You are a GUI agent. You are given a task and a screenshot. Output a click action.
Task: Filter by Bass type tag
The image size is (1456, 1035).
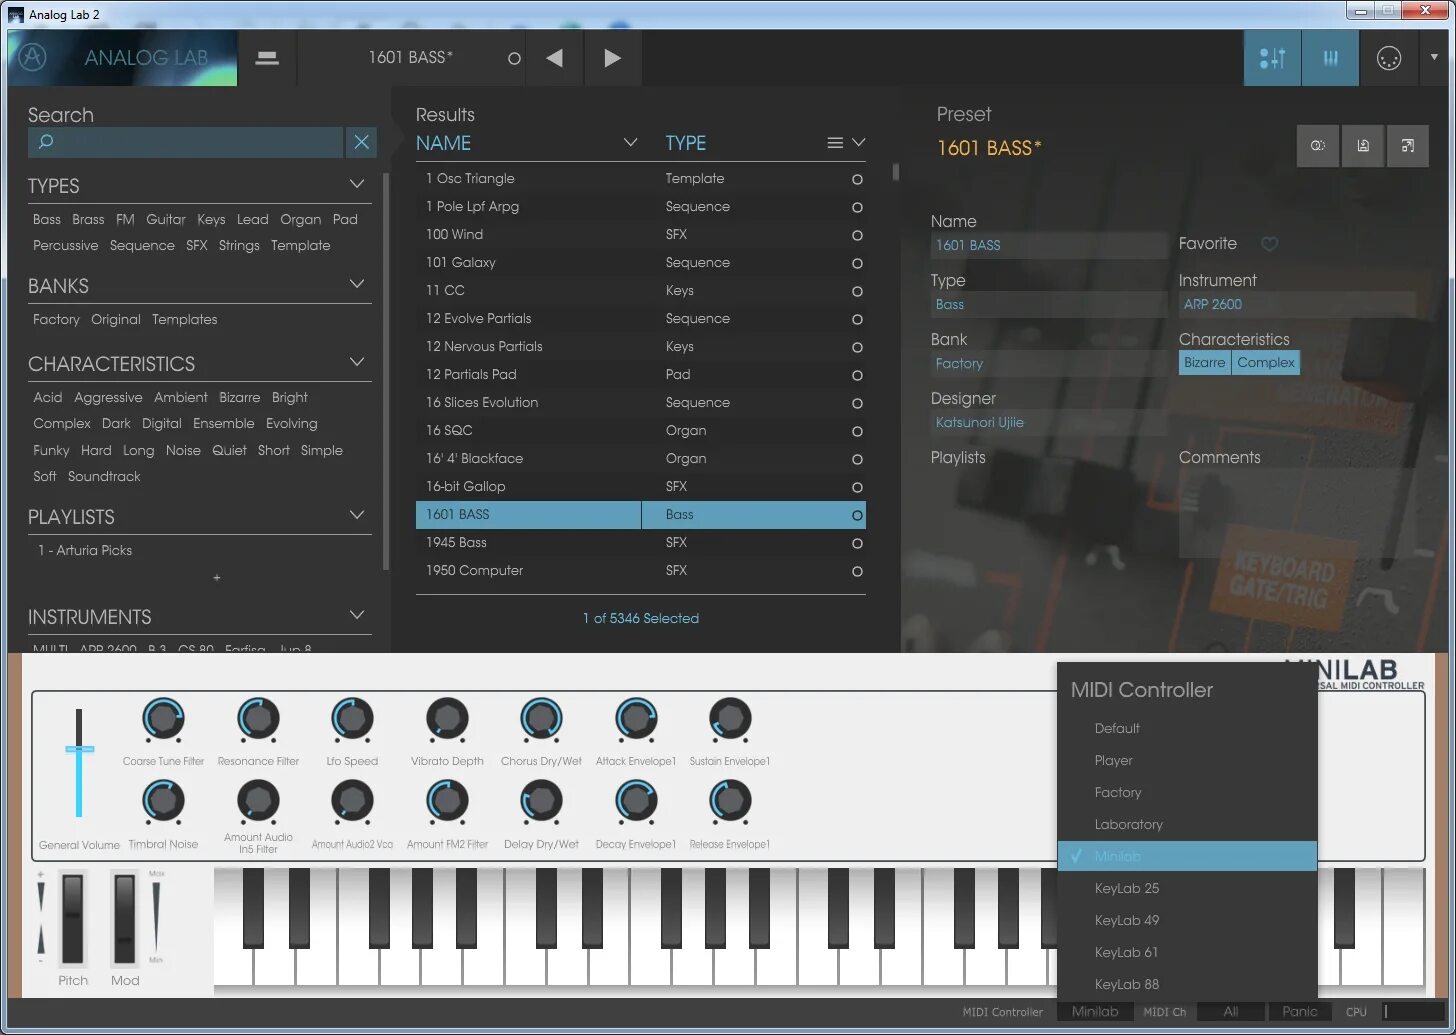click(47, 219)
